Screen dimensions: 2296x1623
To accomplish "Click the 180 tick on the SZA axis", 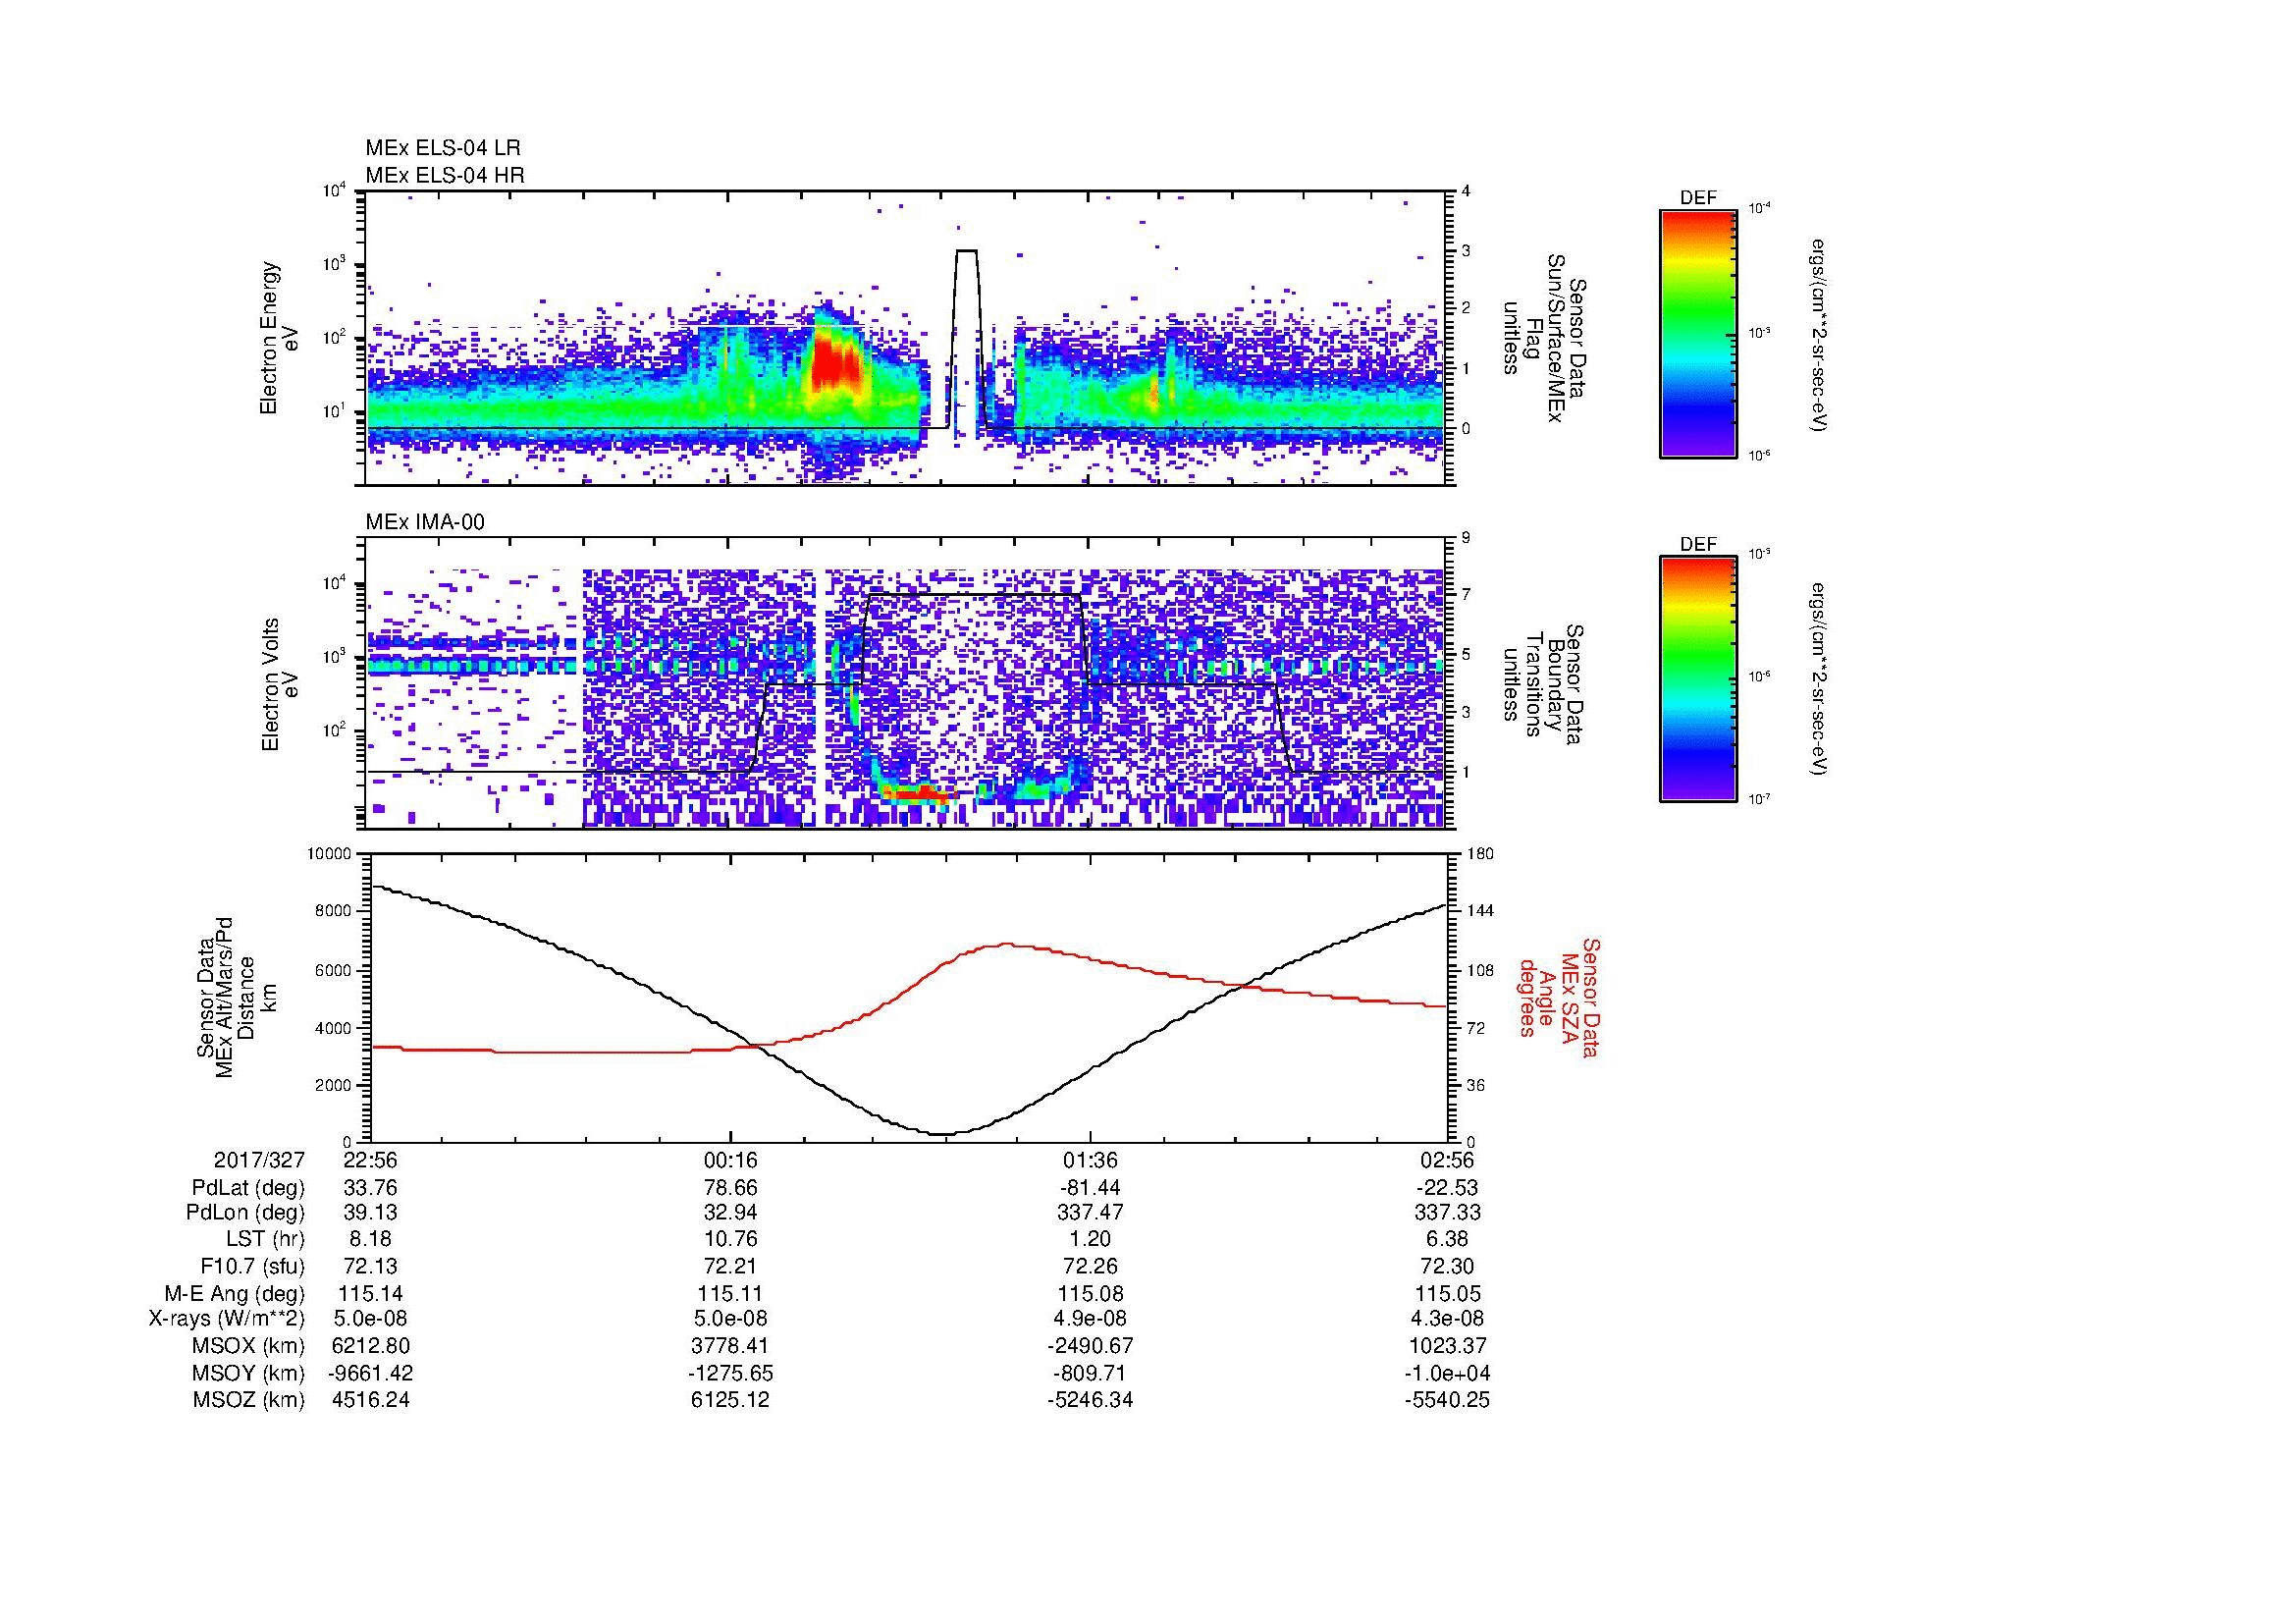I will tap(1479, 854).
